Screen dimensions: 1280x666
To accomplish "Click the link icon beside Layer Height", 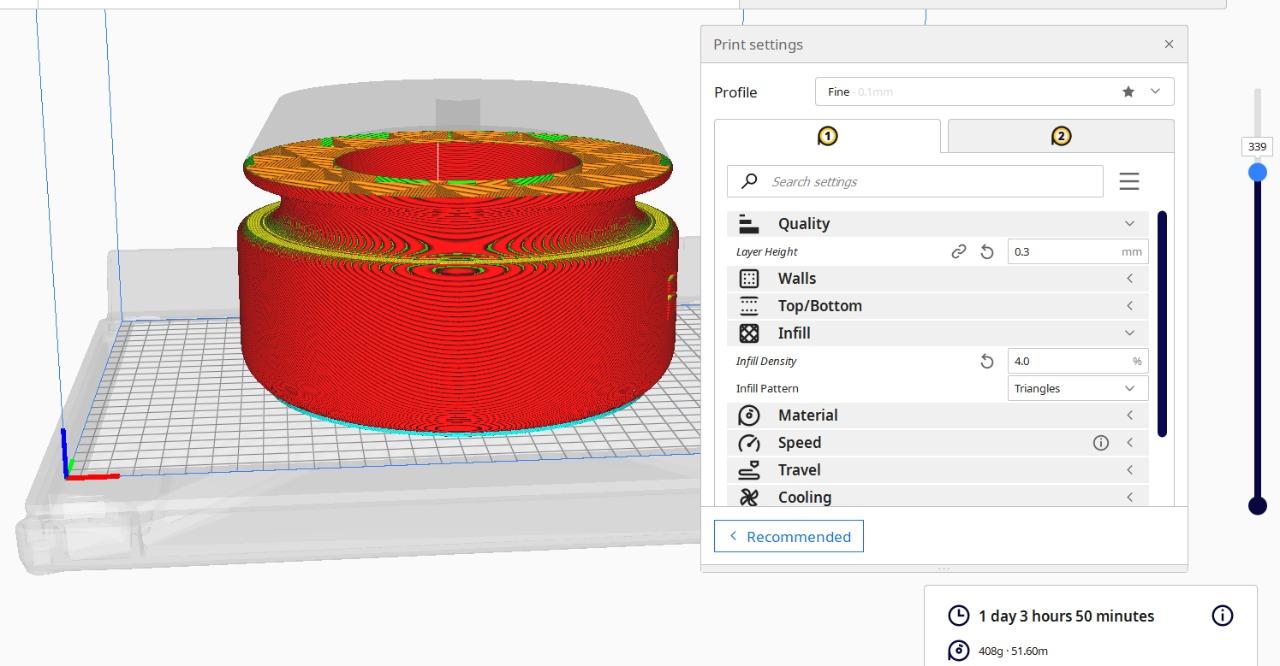I will coord(959,252).
